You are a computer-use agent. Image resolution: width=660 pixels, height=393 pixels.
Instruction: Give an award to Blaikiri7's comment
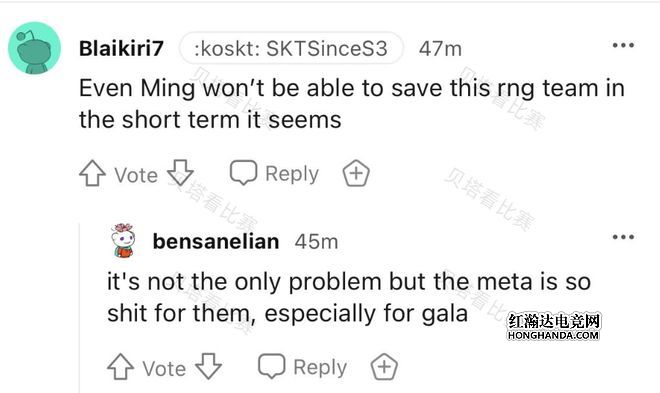(356, 173)
